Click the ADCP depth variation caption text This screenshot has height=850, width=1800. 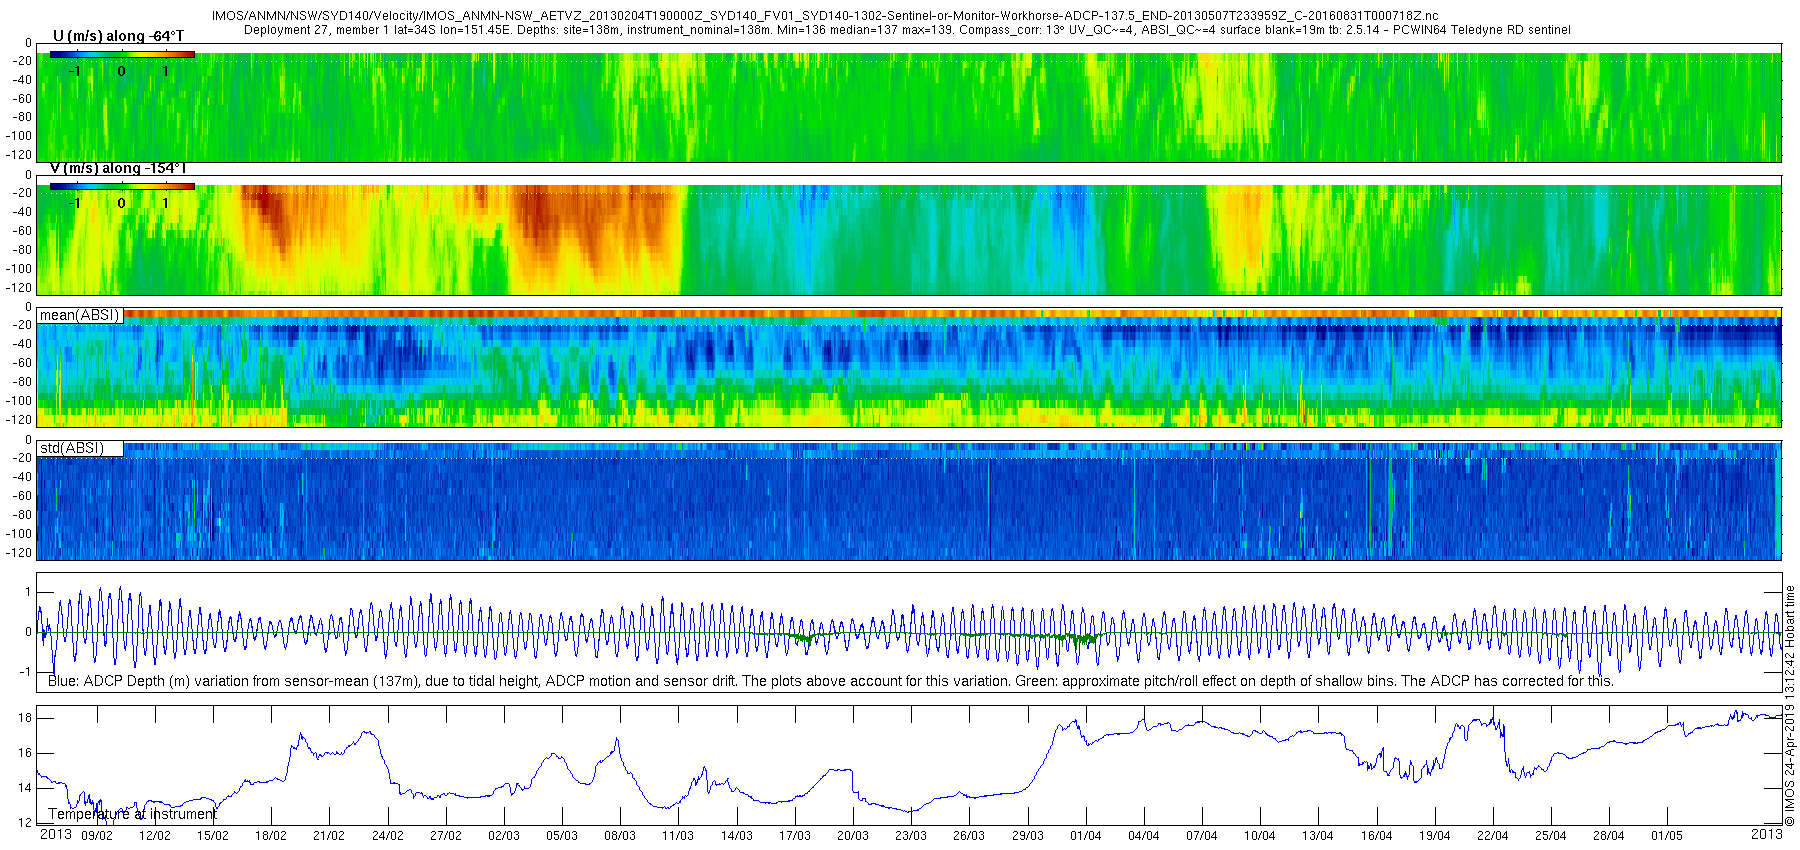point(830,681)
